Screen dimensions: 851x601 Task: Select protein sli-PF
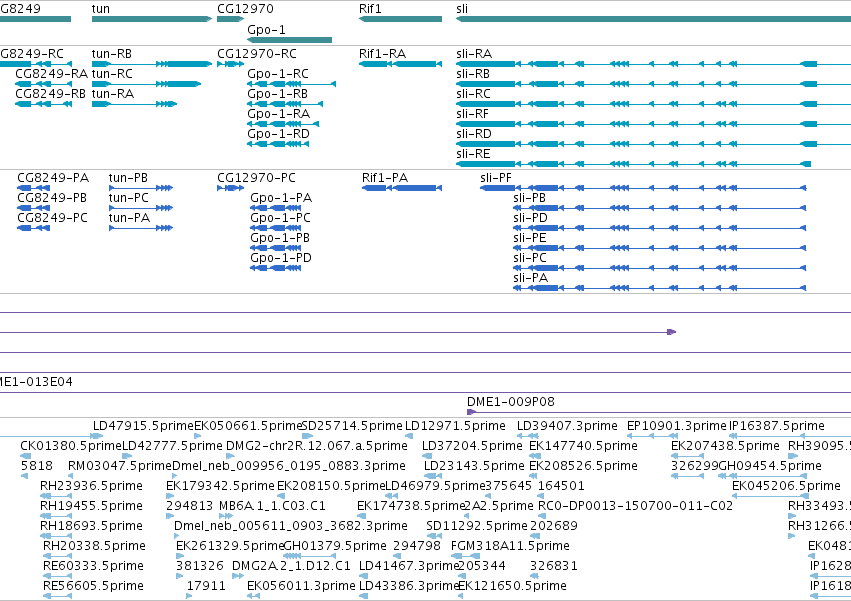coord(643,188)
